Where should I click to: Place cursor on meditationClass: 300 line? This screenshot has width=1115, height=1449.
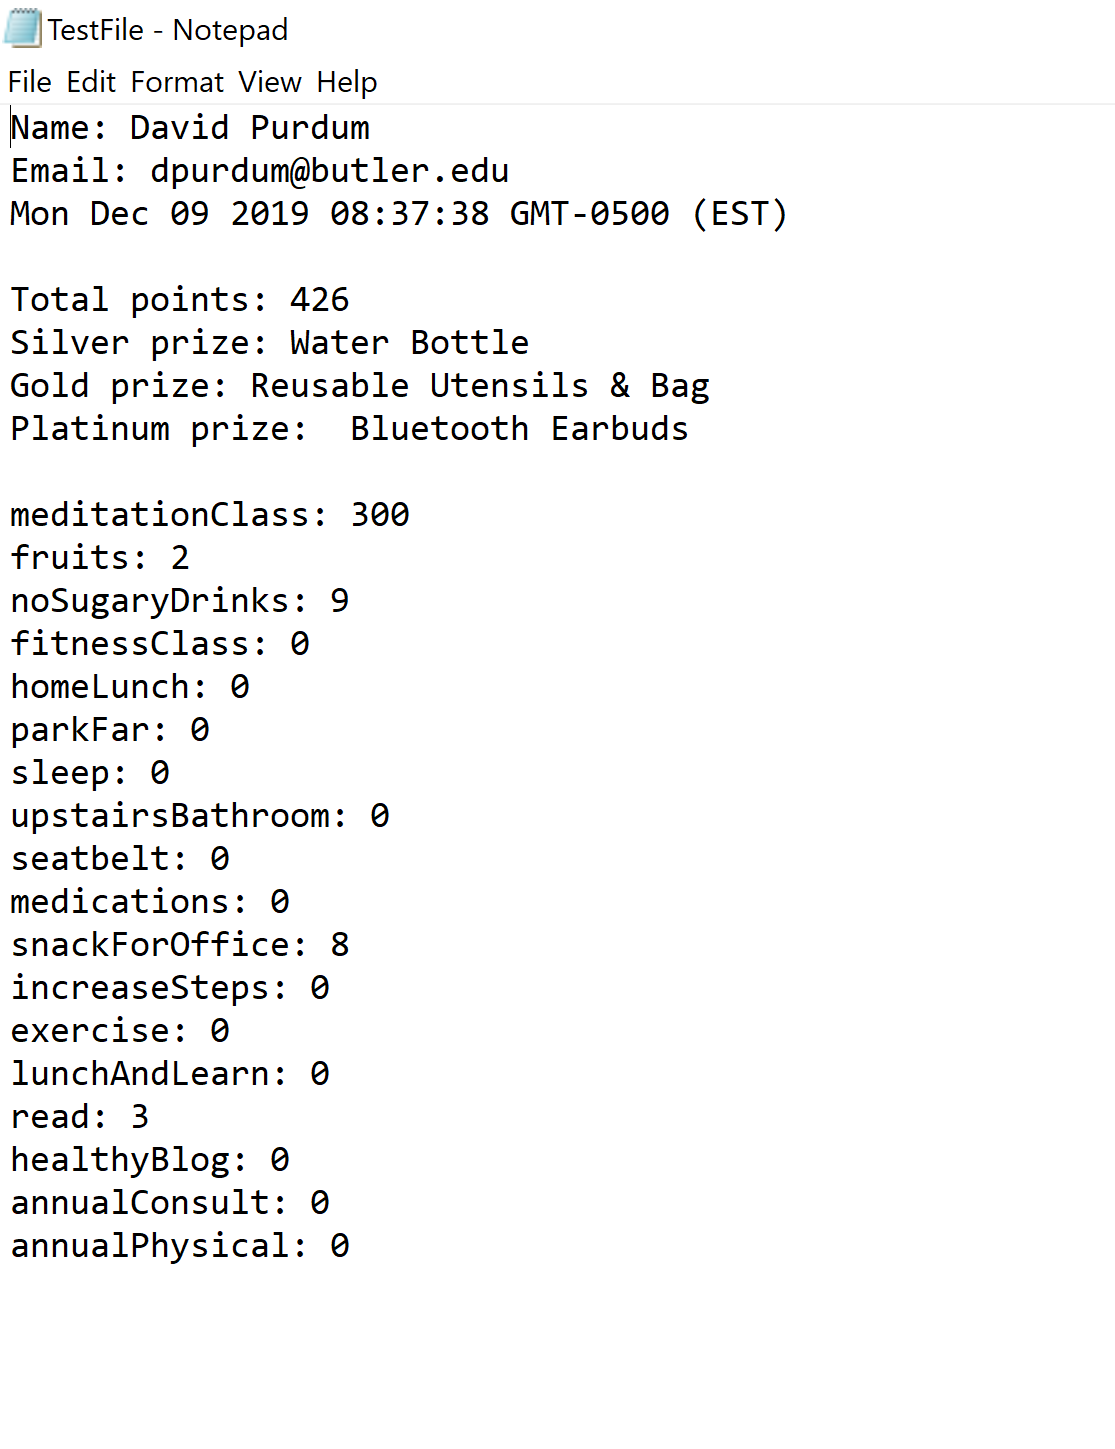click(x=210, y=515)
